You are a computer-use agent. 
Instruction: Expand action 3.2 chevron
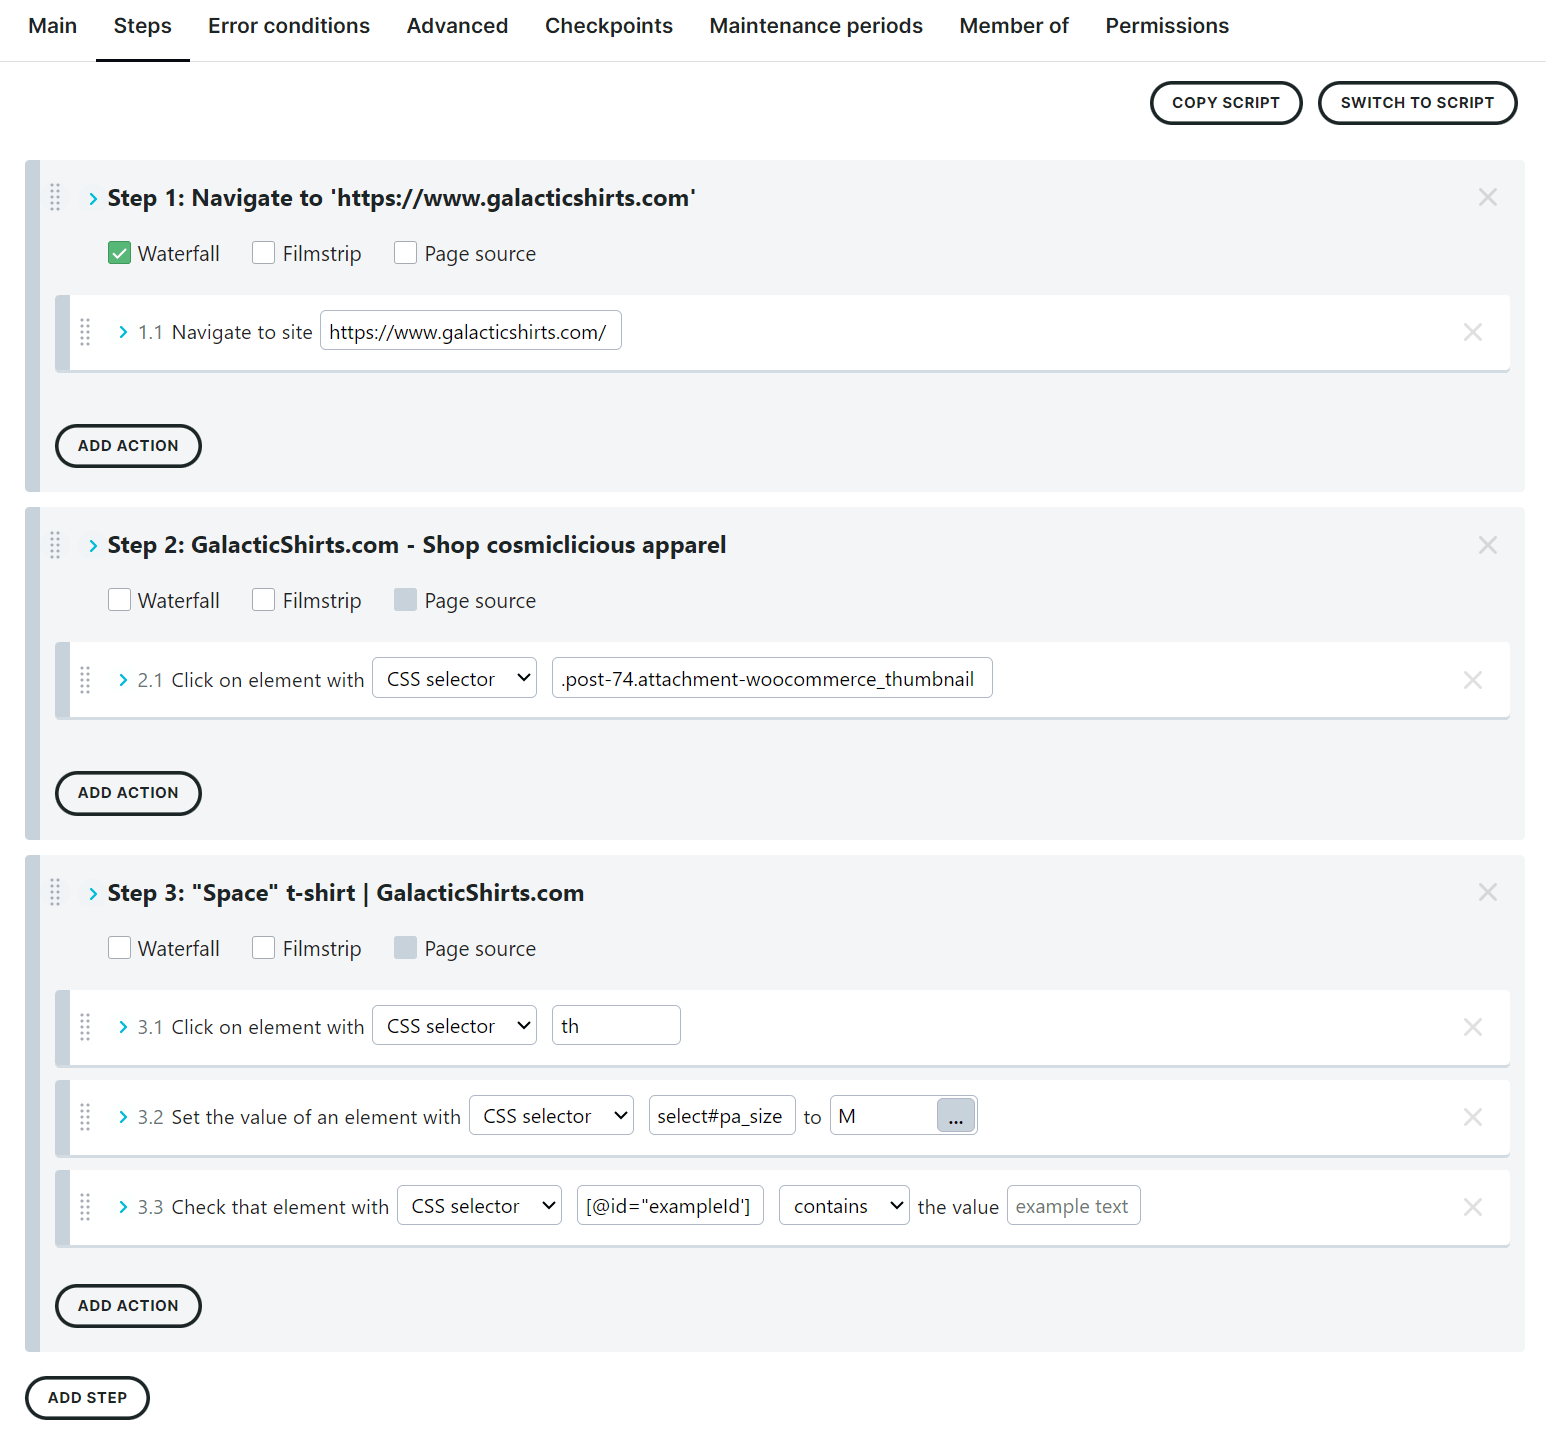click(x=123, y=1117)
